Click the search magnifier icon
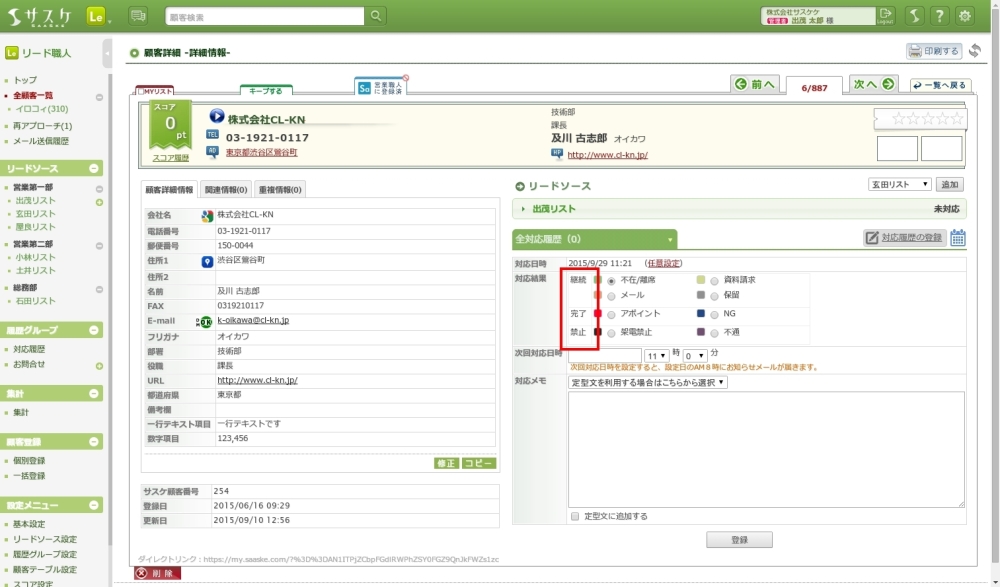 point(376,16)
